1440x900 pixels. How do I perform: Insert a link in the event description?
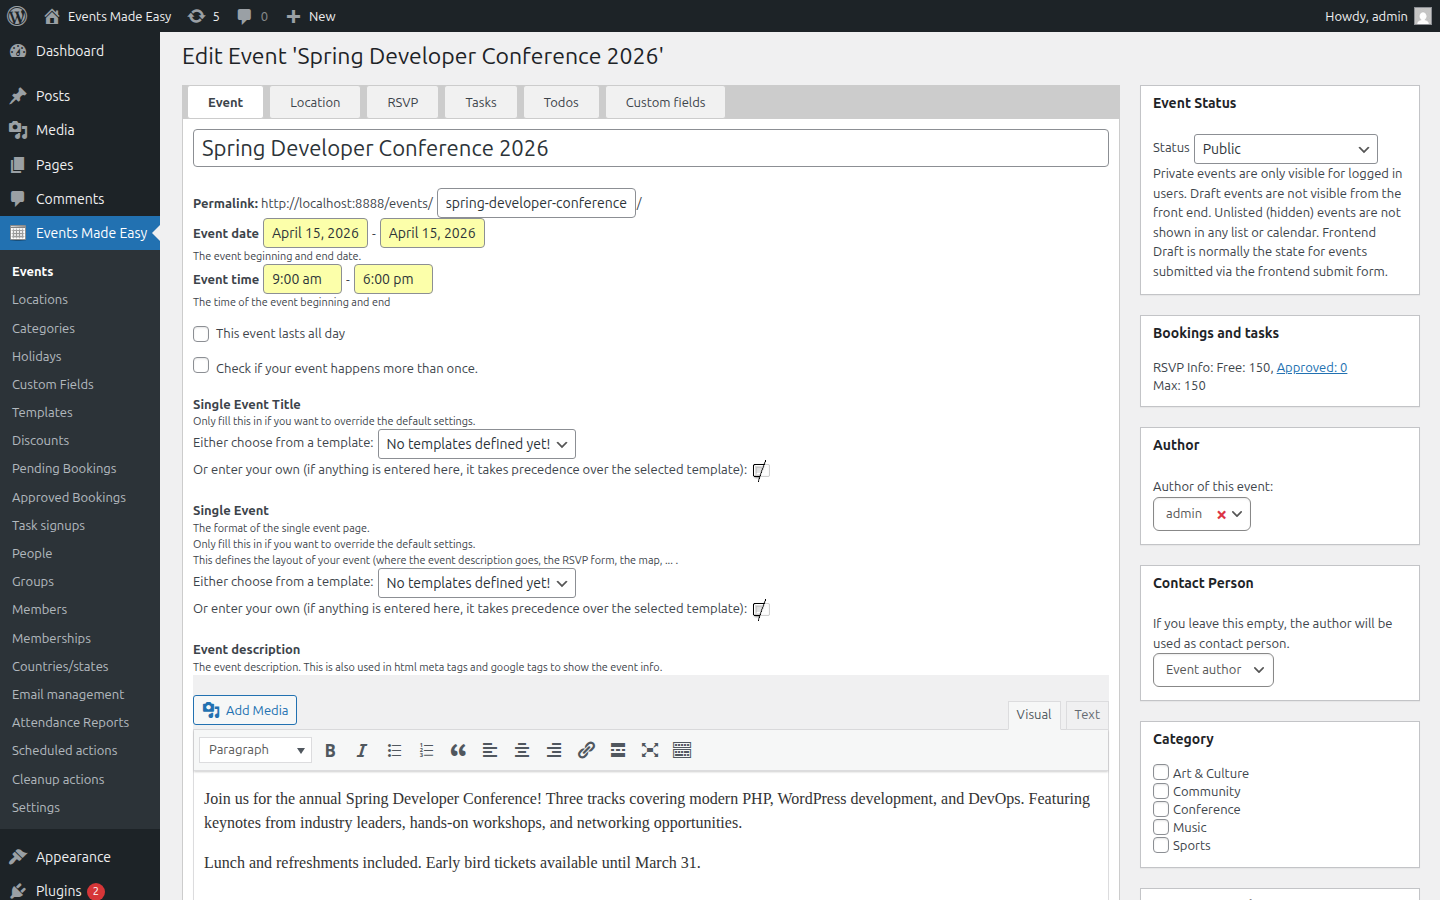[x=586, y=750]
